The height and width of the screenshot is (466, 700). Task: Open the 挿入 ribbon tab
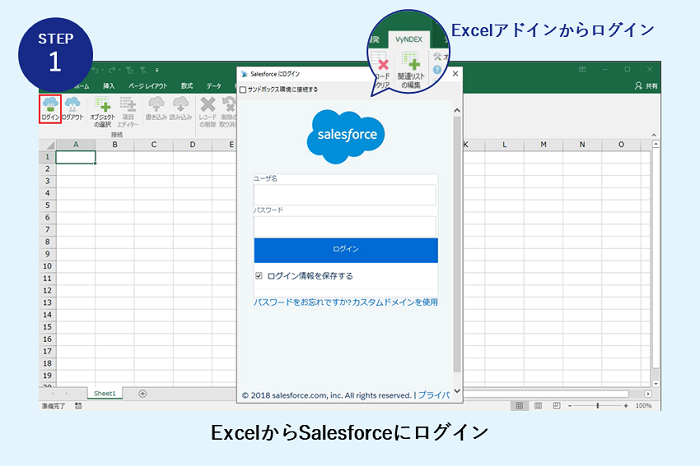(109, 86)
